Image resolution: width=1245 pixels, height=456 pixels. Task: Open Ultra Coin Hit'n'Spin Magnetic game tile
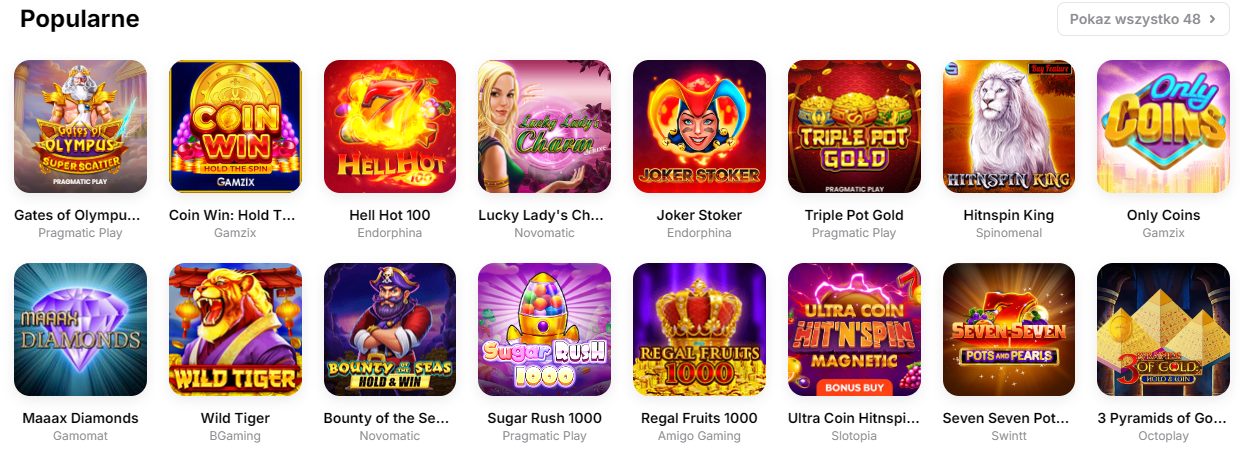tap(854, 329)
